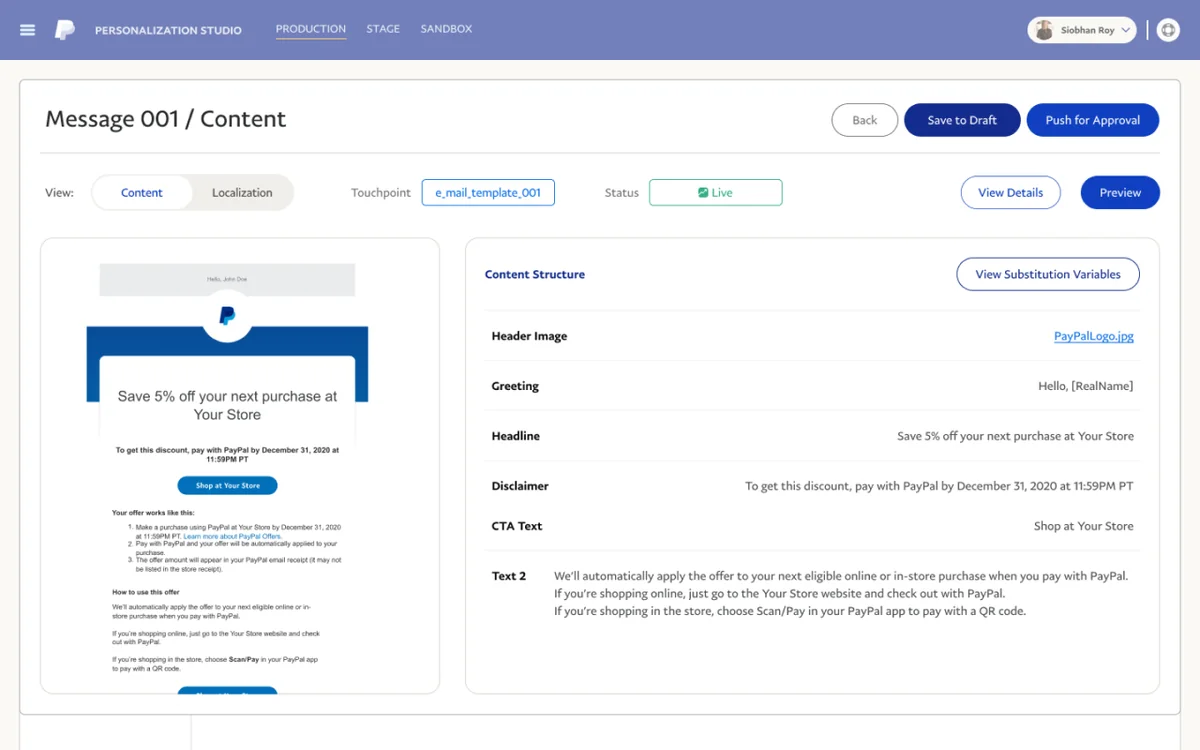Click the help icon beside user menu
The image size is (1200, 750).
point(1168,30)
